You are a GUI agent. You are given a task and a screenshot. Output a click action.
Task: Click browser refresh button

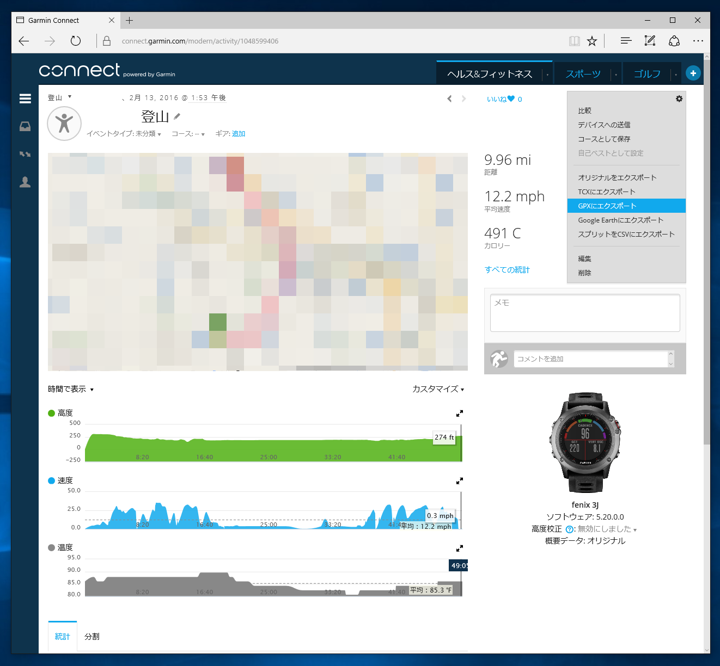[x=76, y=41]
